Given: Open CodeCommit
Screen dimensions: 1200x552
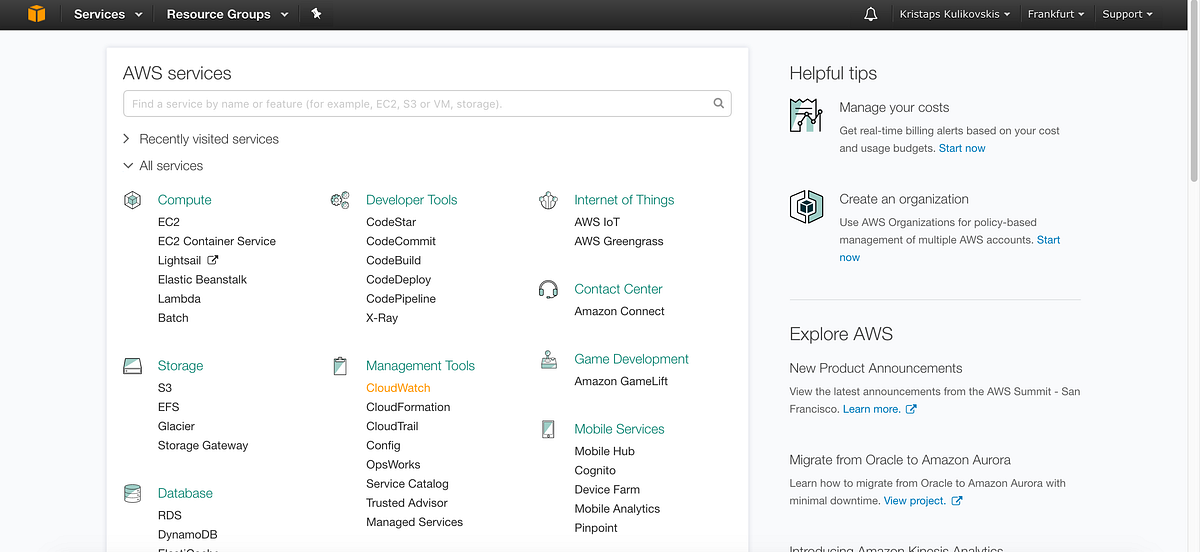Looking at the screenshot, I should tap(401, 241).
